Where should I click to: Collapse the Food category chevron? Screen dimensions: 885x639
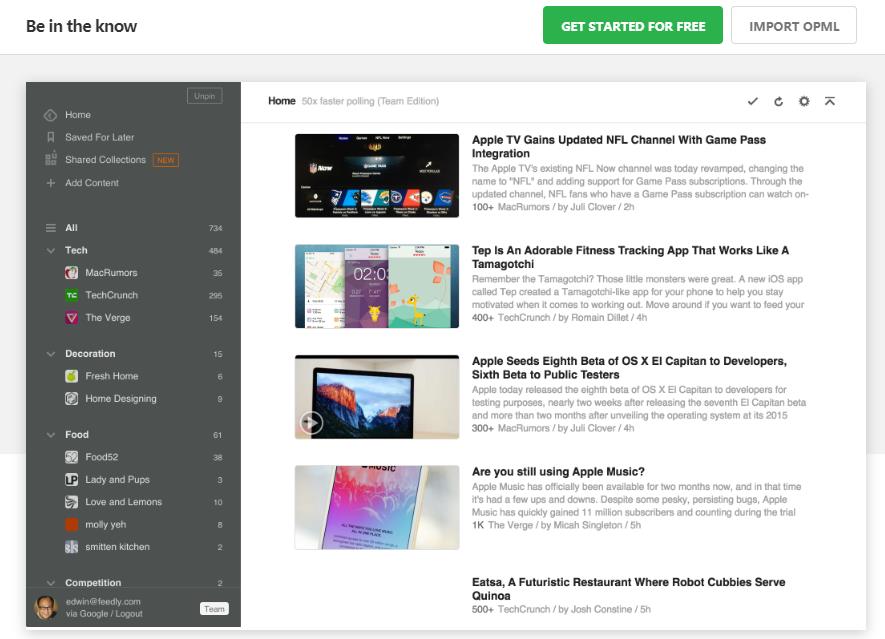(x=51, y=435)
